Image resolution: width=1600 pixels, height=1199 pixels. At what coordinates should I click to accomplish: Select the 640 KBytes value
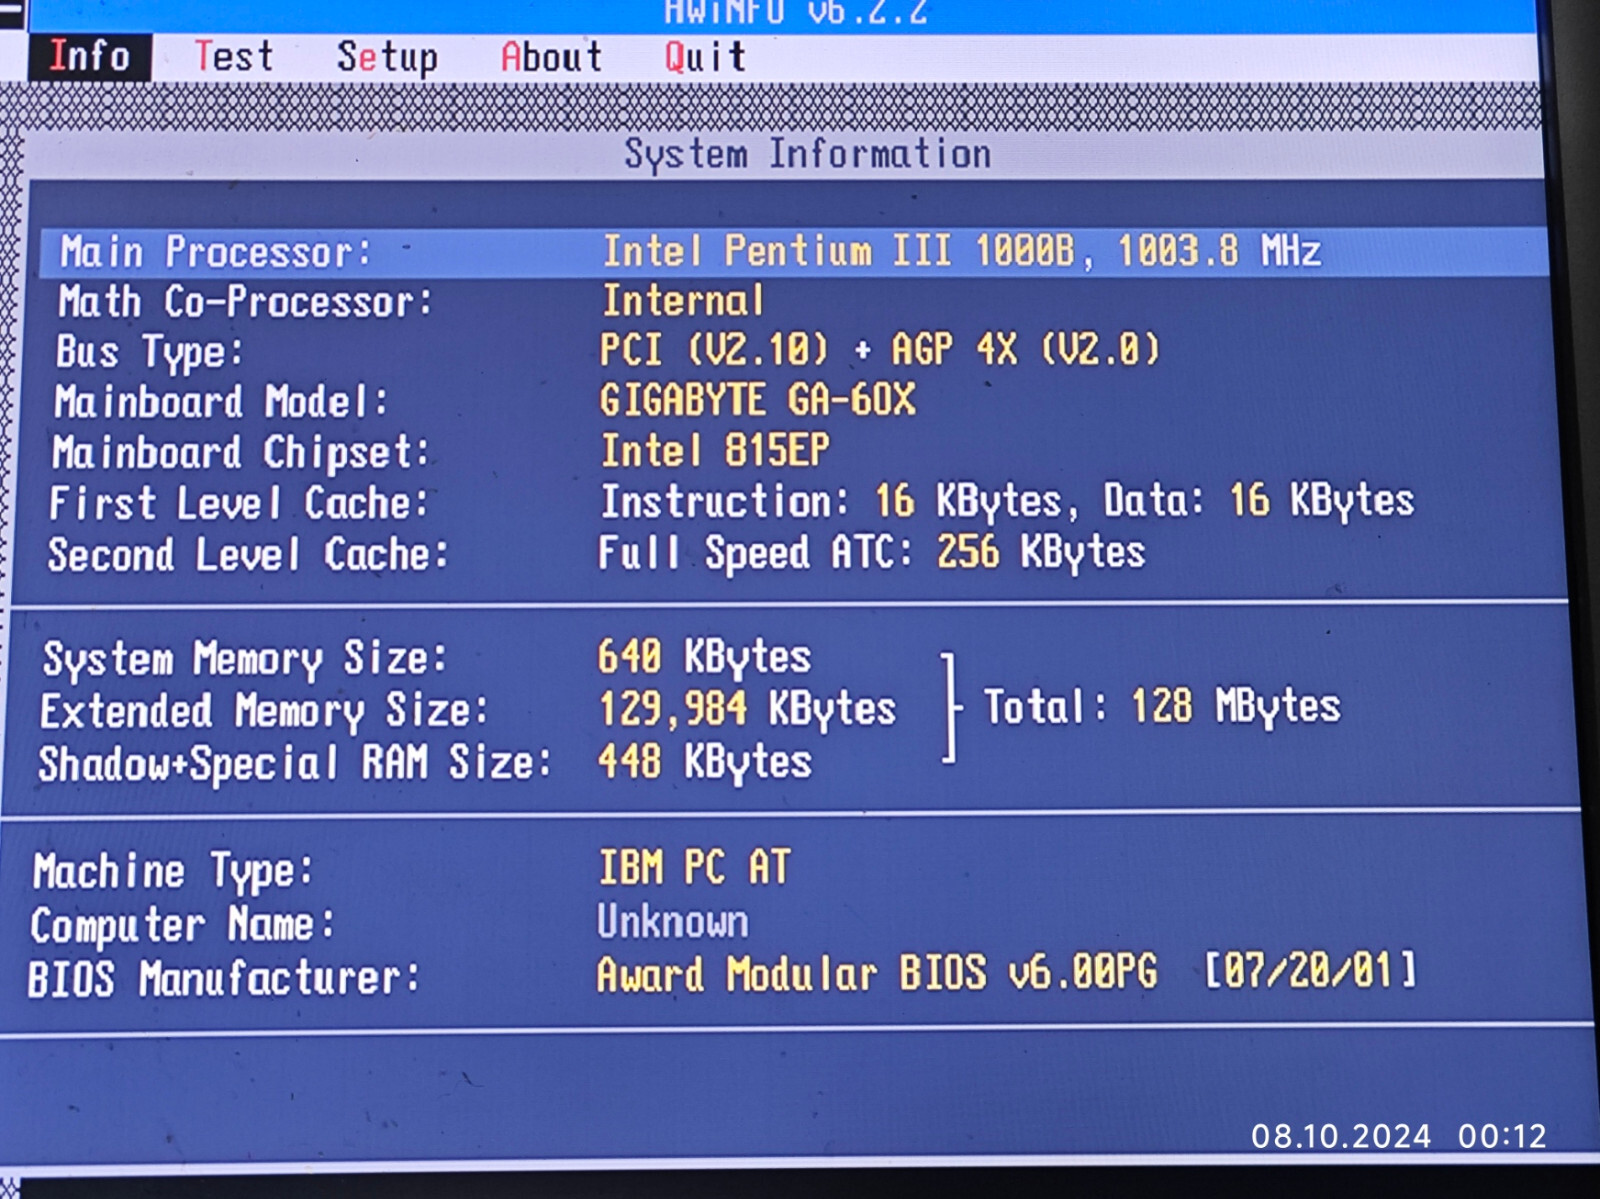click(704, 657)
